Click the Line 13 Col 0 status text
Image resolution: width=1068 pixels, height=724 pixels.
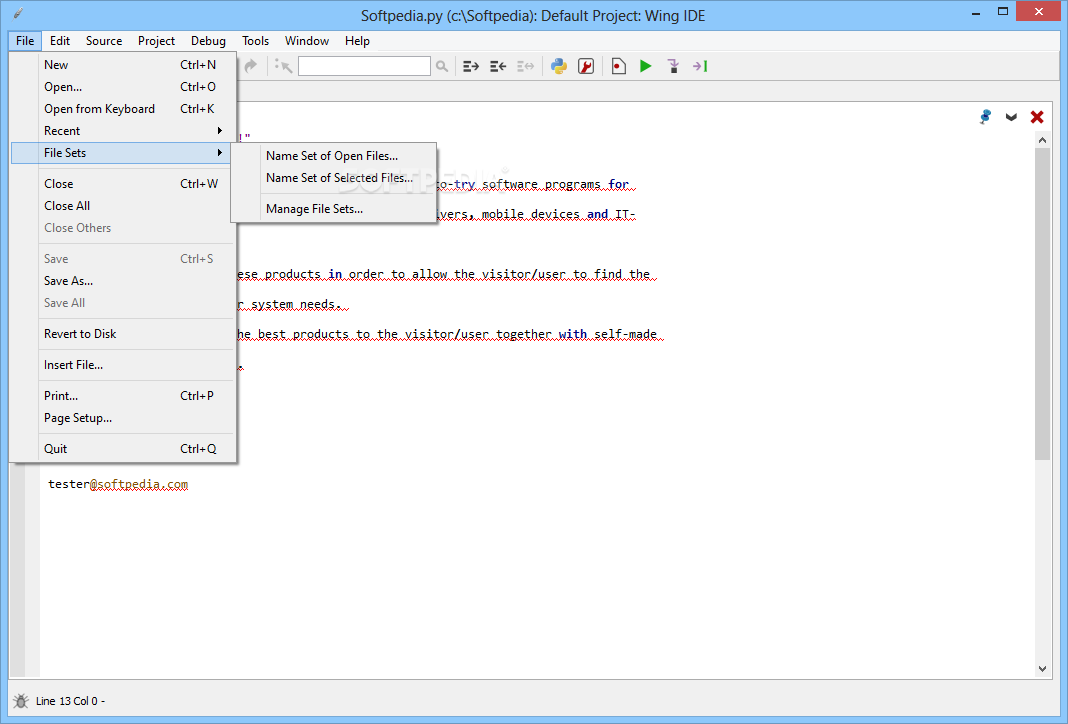pyautogui.click(x=71, y=701)
